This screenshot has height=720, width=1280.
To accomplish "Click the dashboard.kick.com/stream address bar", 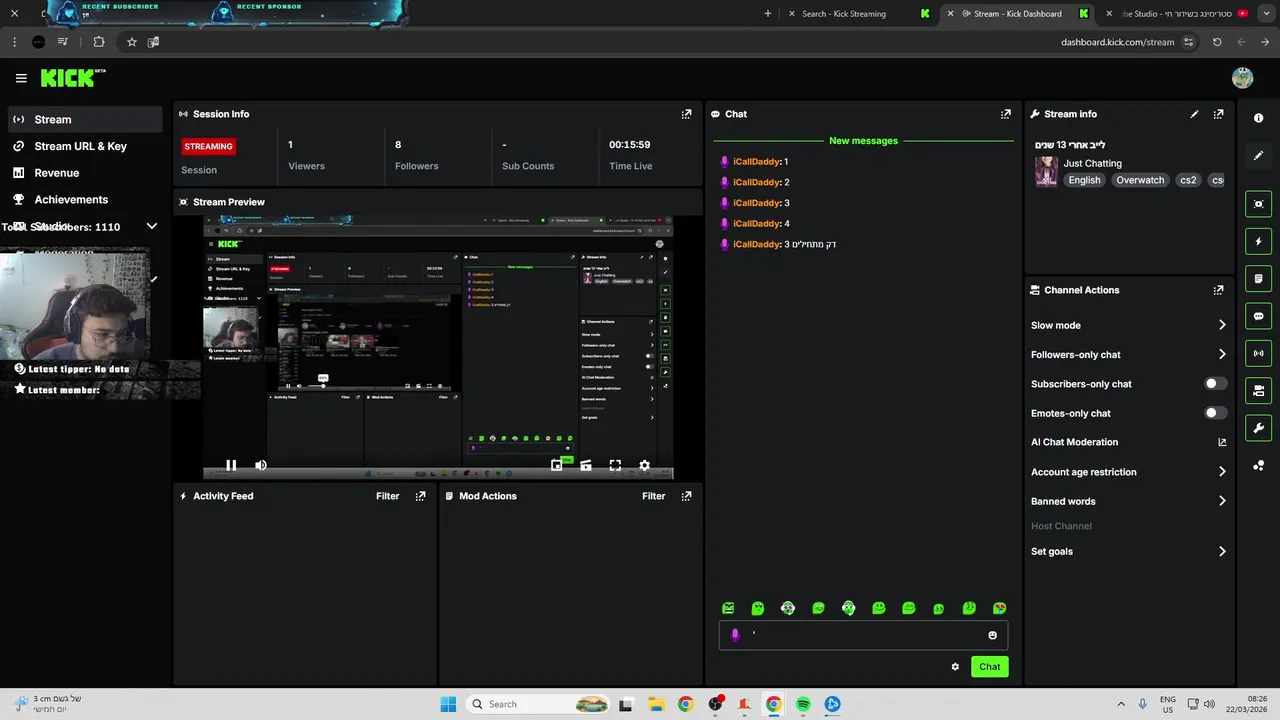I will (x=1117, y=42).
